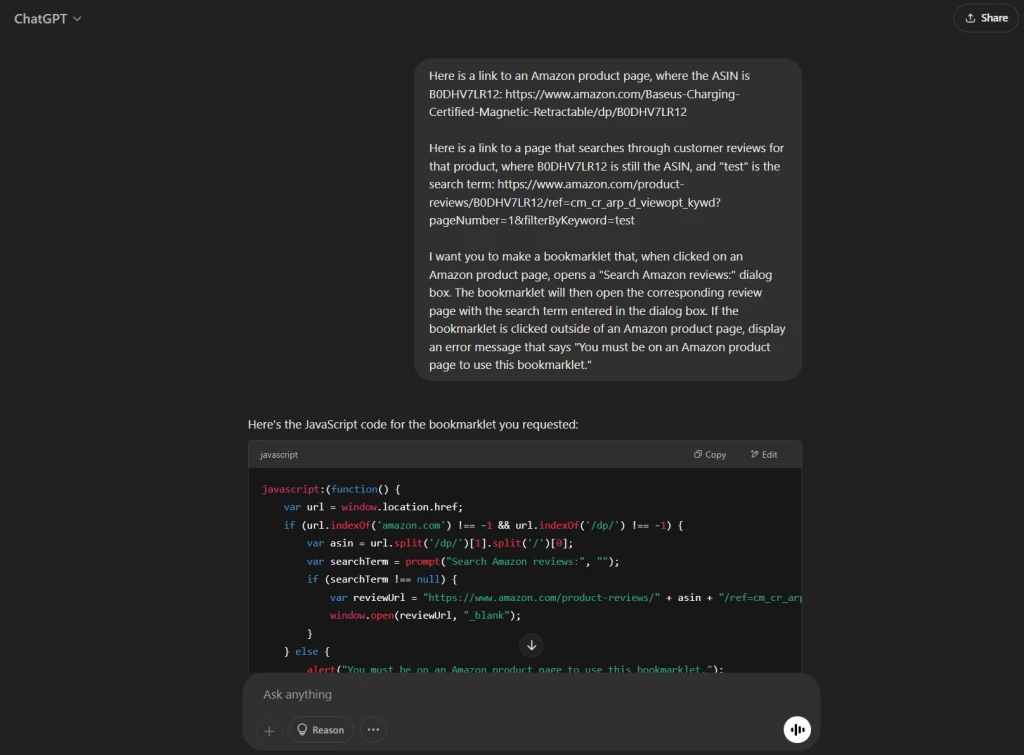Click the plus attach icon
Screen dimensions: 1024x755
tap(269, 730)
